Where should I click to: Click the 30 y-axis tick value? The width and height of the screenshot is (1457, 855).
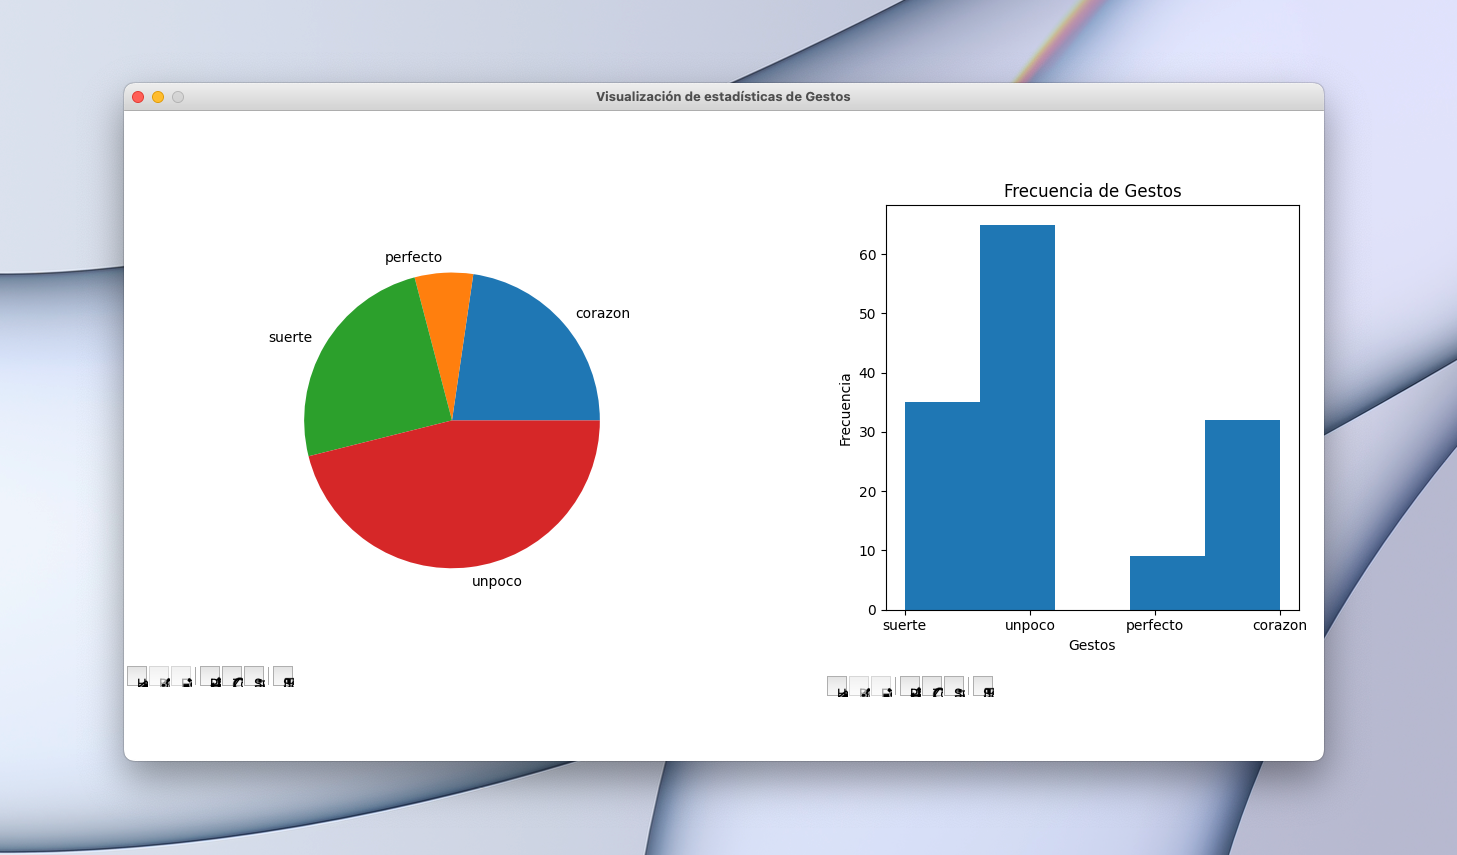(x=867, y=432)
